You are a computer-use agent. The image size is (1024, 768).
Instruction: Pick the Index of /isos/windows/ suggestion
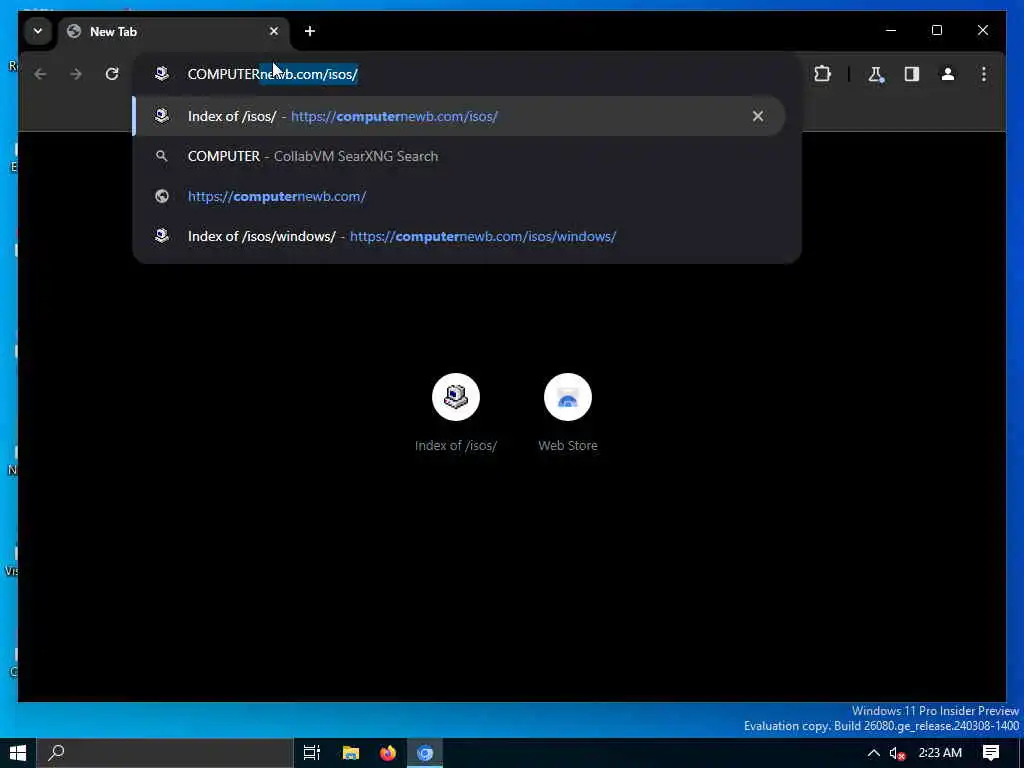point(458,236)
